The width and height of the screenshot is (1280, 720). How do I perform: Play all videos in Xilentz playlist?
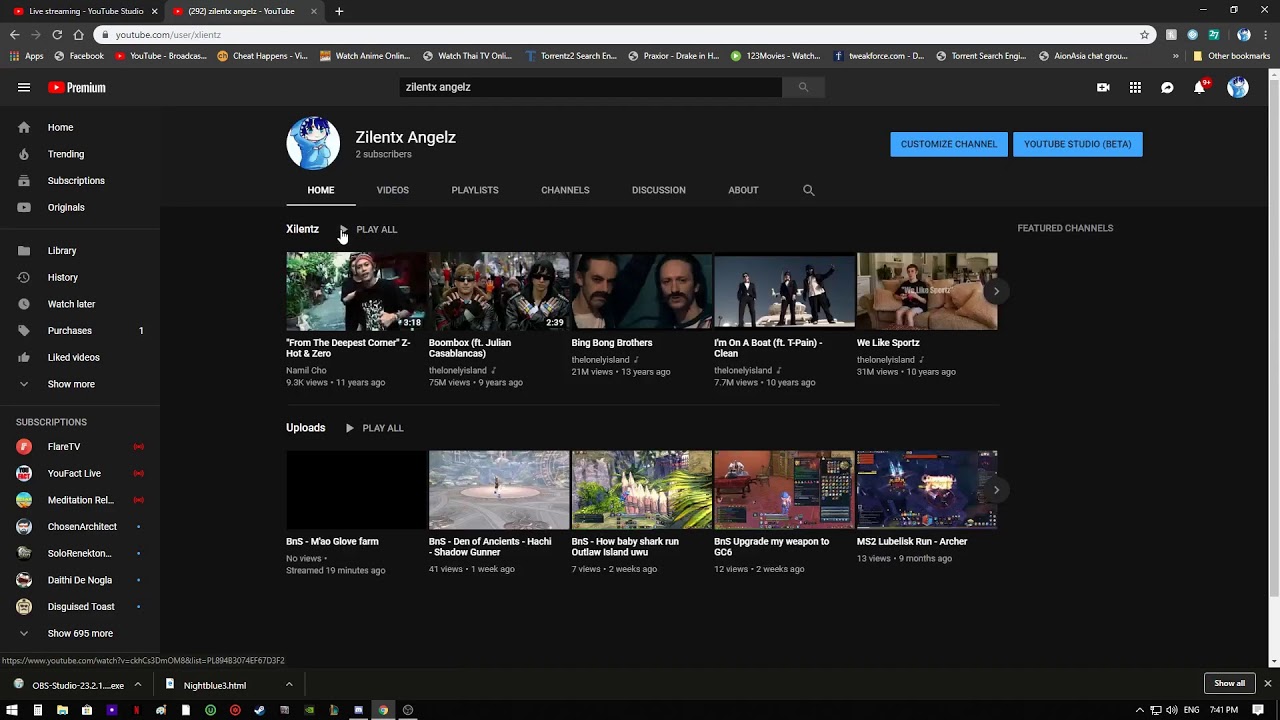[370, 230]
